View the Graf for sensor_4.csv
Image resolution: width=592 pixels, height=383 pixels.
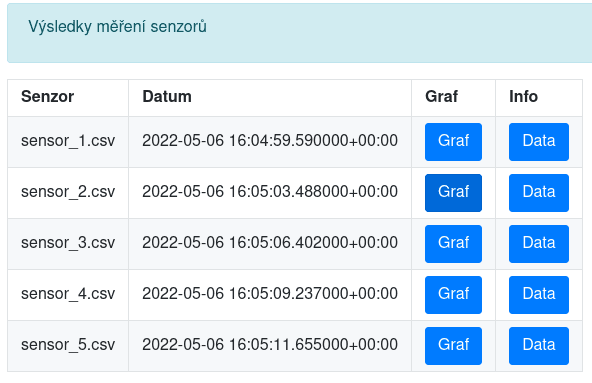[x=453, y=295]
